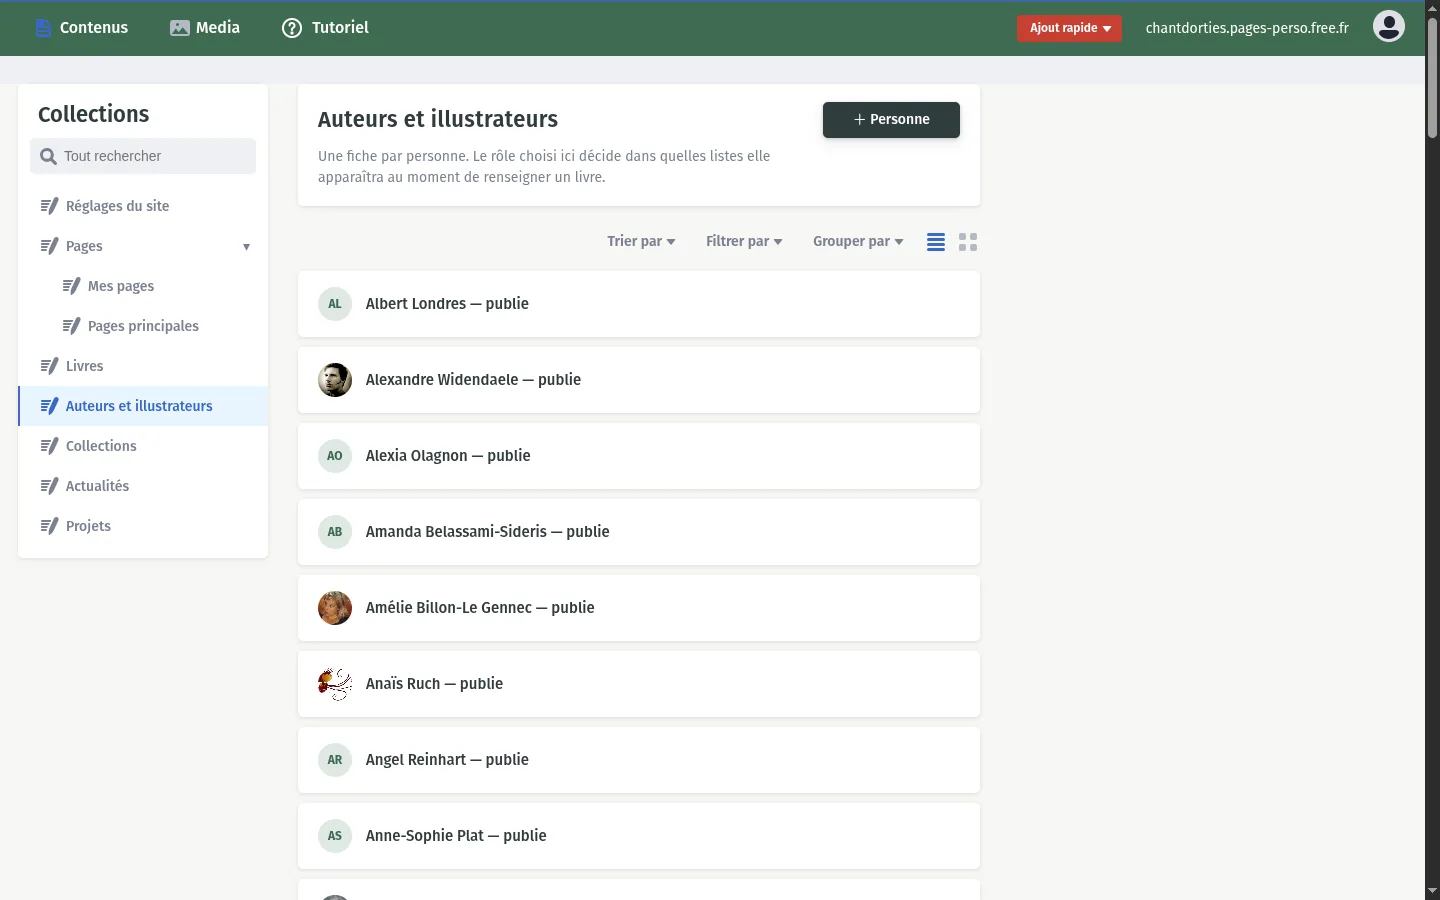This screenshot has width=1440, height=900.
Task: Click the Projets collection icon
Action: coord(49,526)
